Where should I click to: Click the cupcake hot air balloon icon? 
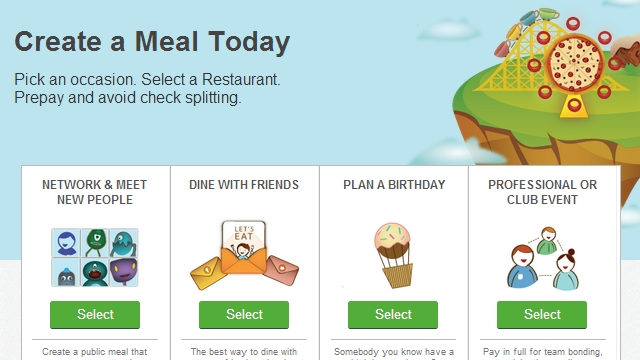[393, 255]
